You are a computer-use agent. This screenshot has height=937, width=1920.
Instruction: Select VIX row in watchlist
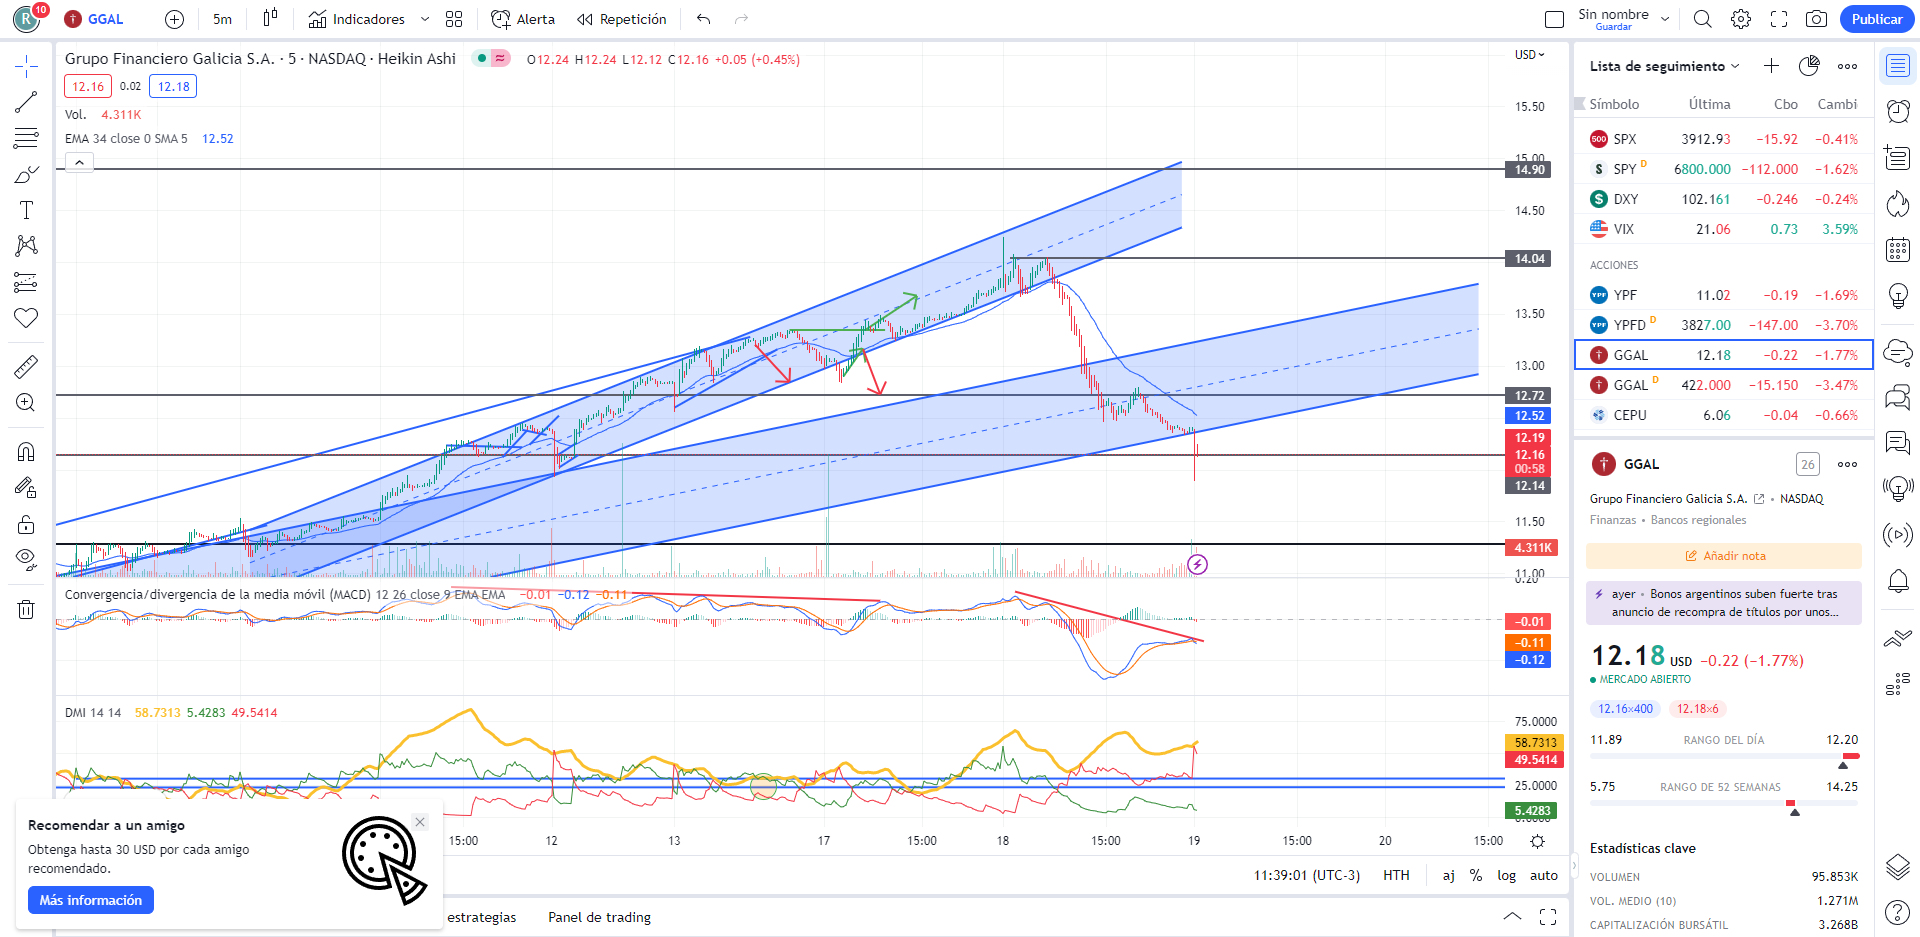pos(1723,229)
